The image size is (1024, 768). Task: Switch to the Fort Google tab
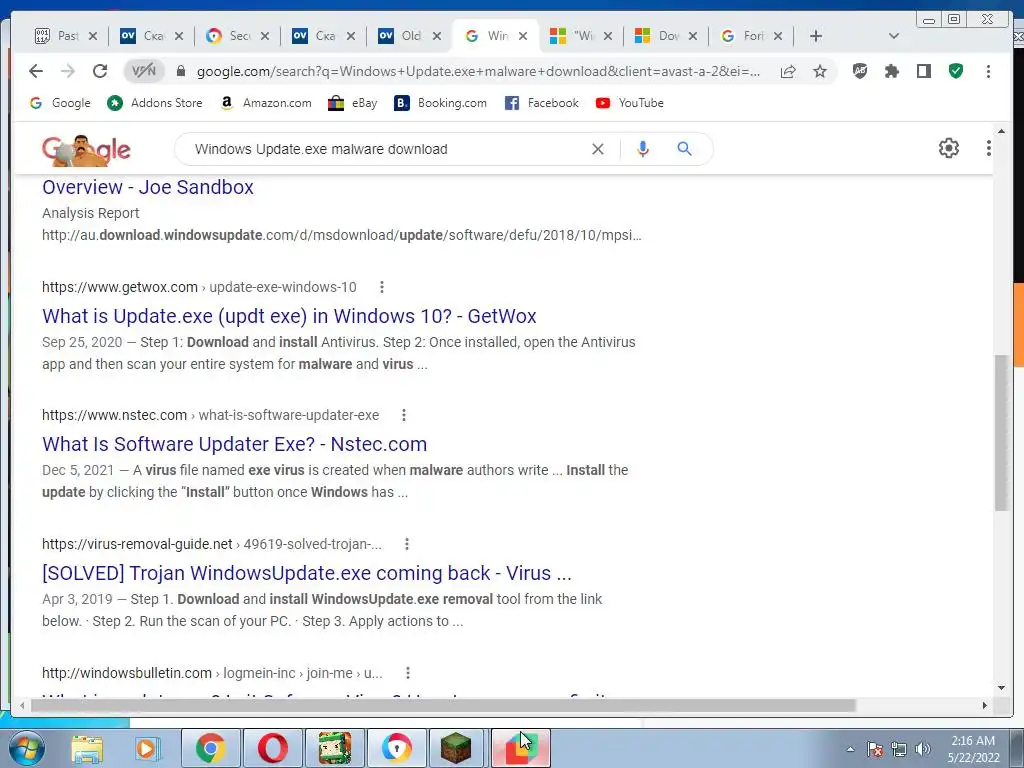pyautogui.click(x=744, y=36)
